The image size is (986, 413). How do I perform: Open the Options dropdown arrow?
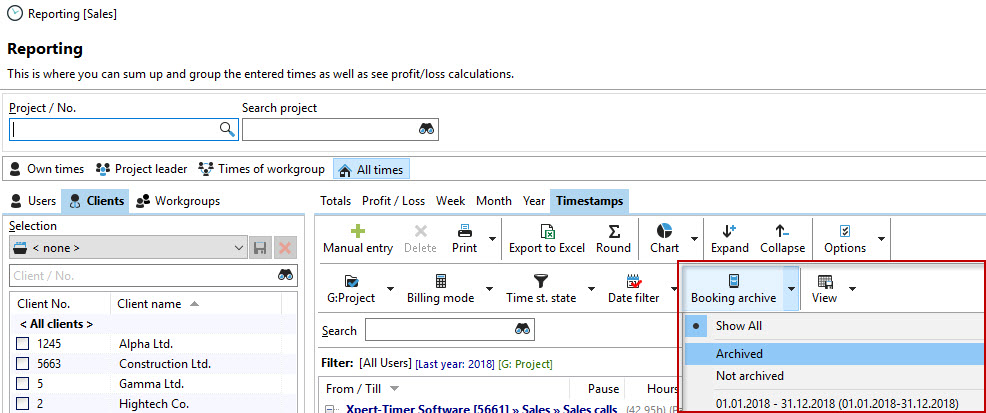click(x=881, y=239)
